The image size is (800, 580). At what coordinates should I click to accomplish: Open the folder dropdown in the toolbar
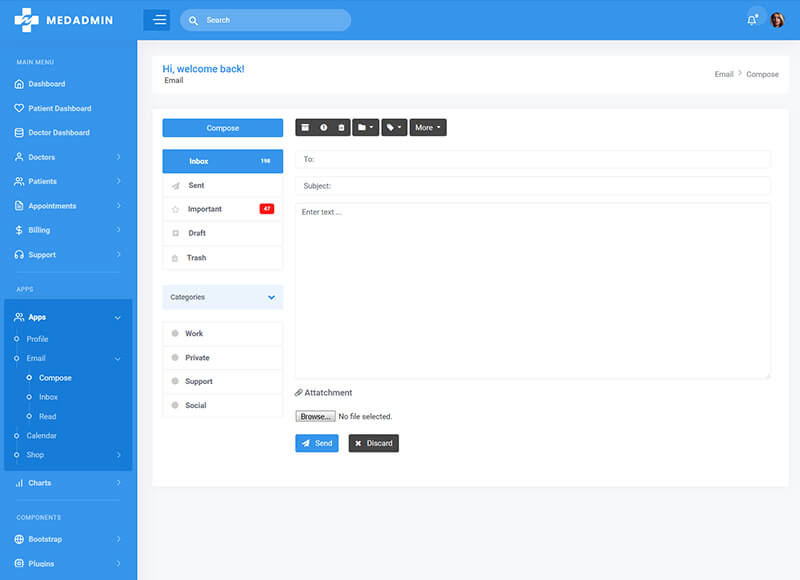click(x=365, y=128)
